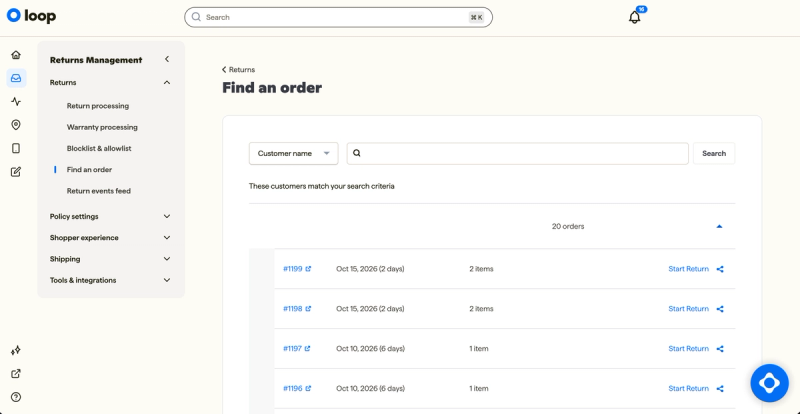Open external link icon for #1198
The width and height of the screenshot is (800, 414).
point(308,308)
